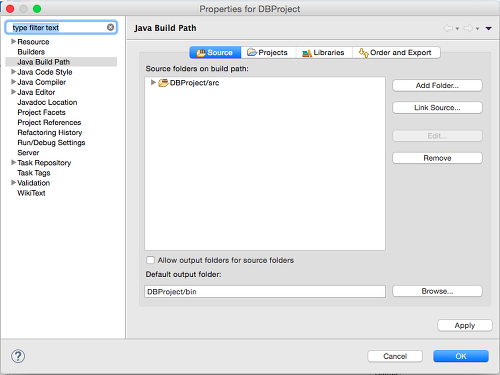Select the DBProject/src entry text

194,83
